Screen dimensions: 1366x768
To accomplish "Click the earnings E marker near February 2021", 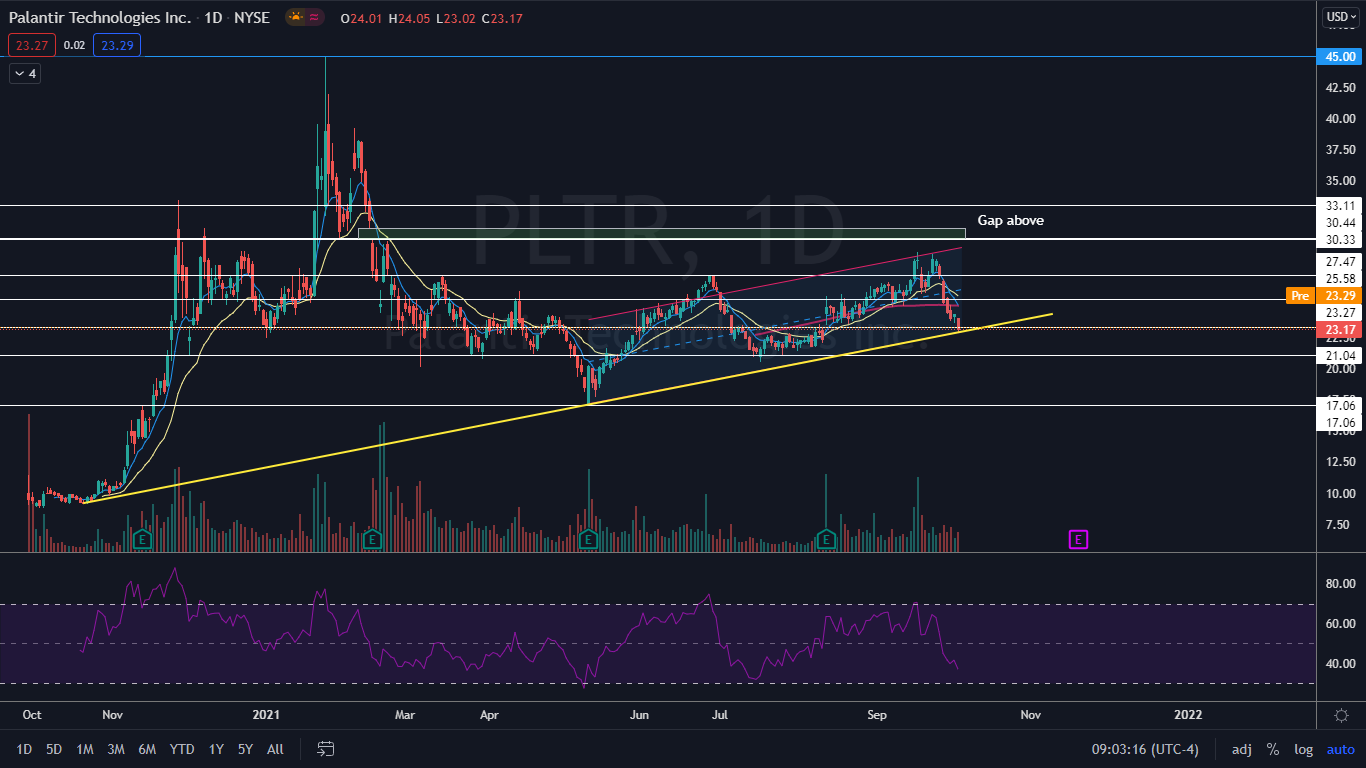I will coord(372,540).
